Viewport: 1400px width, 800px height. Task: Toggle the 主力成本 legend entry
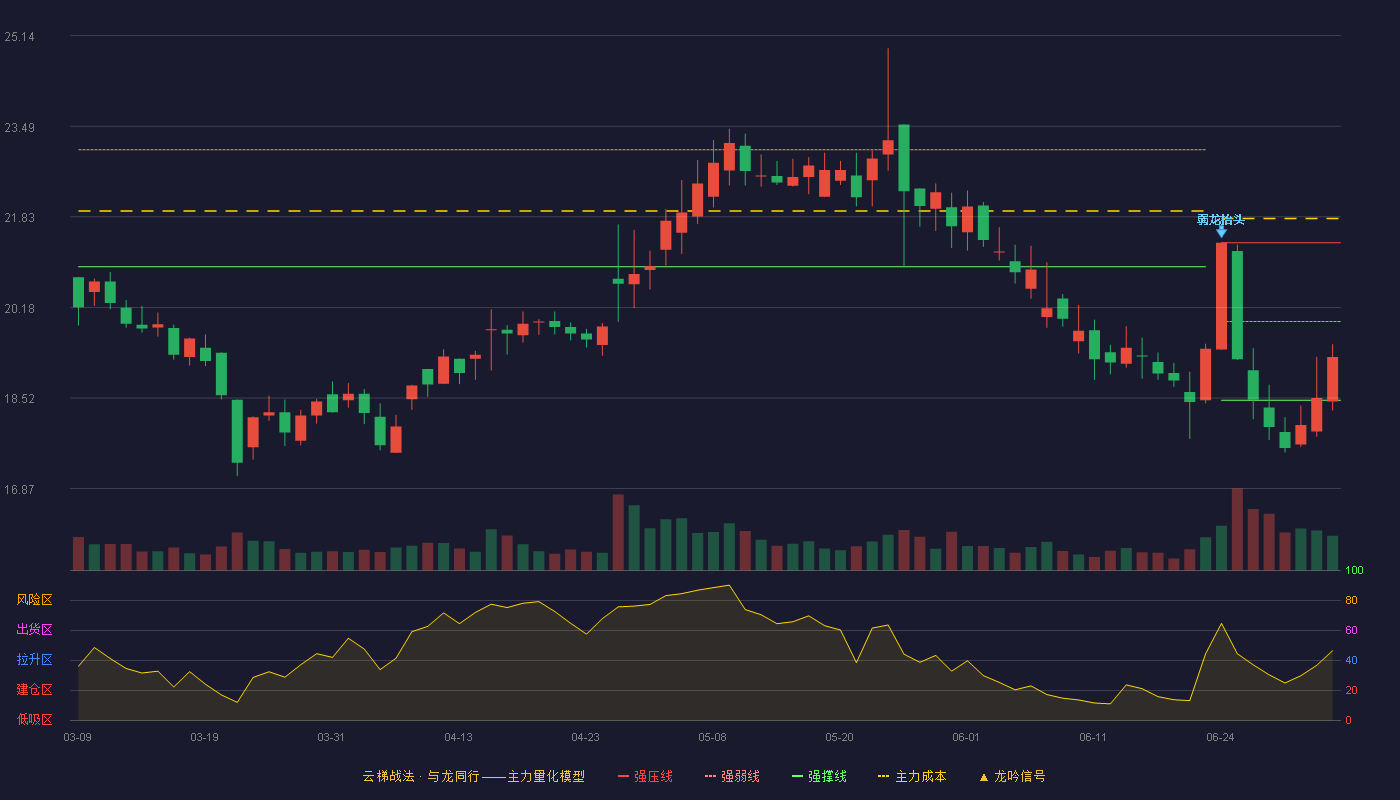pos(912,776)
